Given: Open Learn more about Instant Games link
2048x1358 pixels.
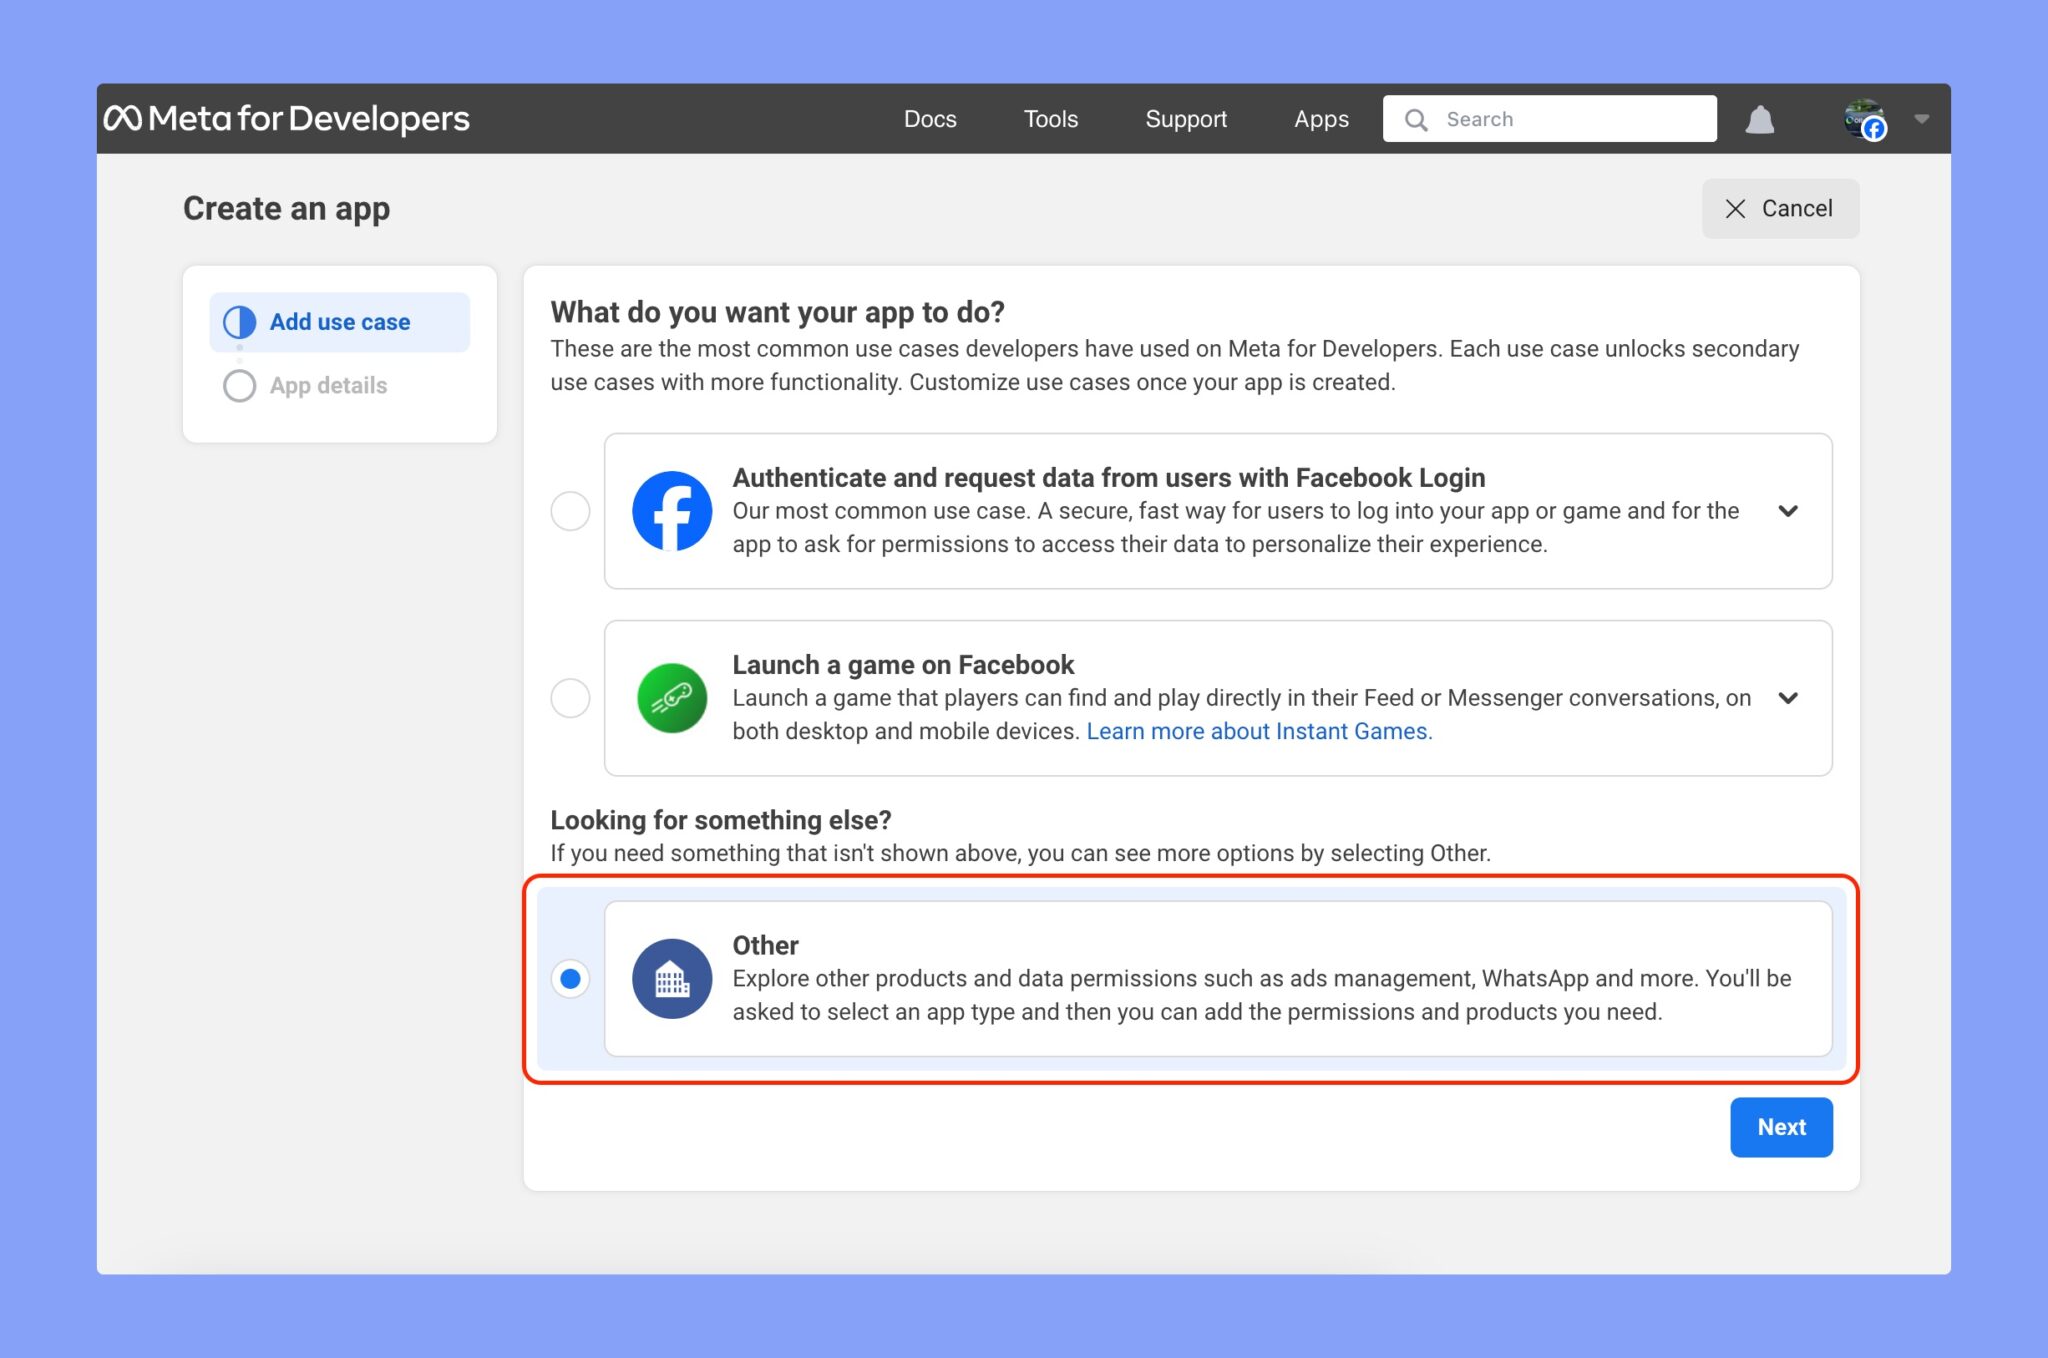Looking at the screenshot, I should (1259, 731).
